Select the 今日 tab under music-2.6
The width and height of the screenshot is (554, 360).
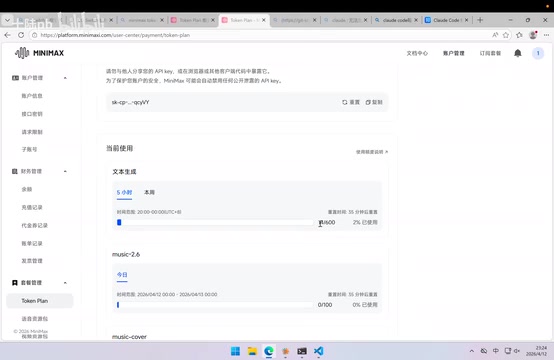[x=122, y=275]
